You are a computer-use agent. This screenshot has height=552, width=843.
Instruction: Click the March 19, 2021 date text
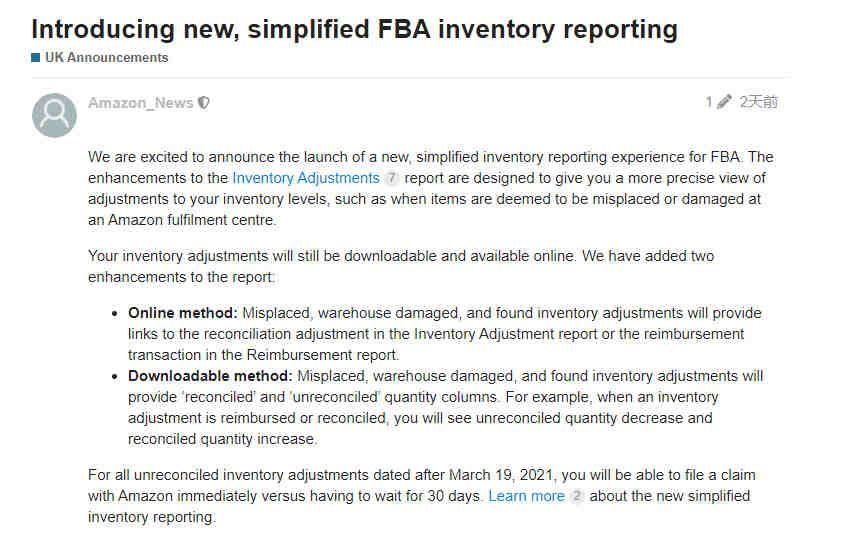(501, 475)
